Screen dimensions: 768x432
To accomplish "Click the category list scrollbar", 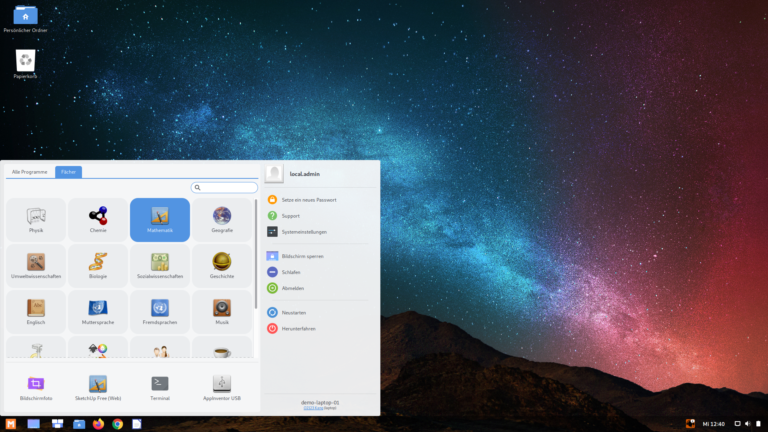I will 256,255.
